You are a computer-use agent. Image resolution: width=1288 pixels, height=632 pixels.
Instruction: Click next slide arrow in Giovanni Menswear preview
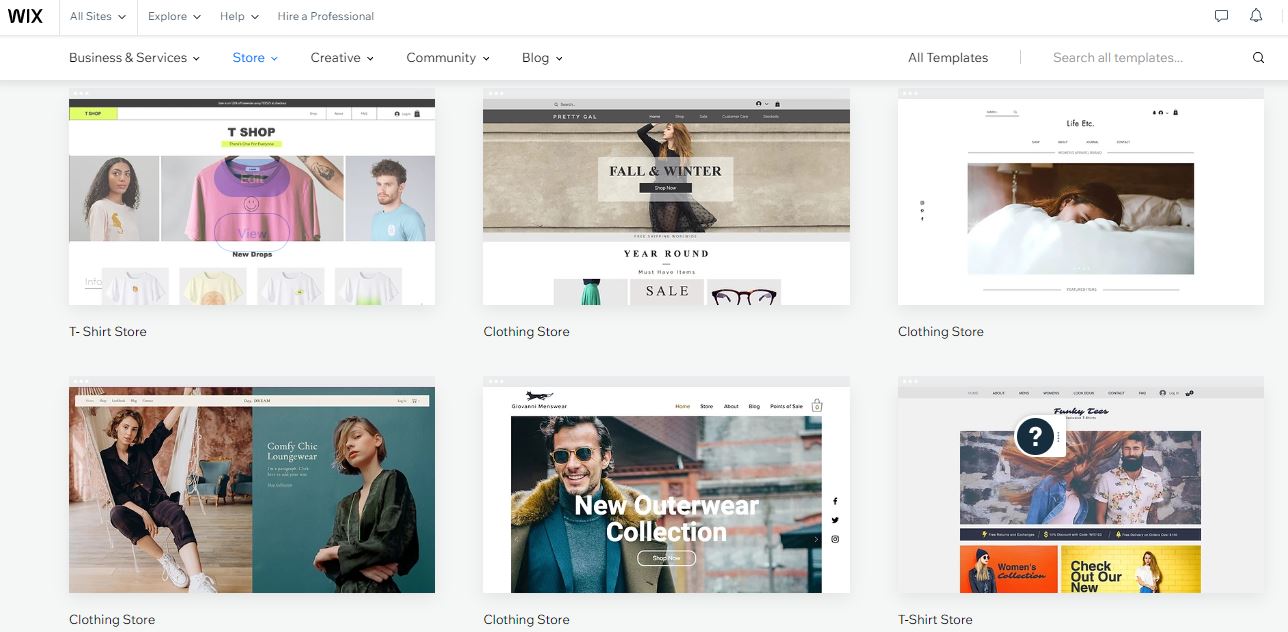(816, 539)
